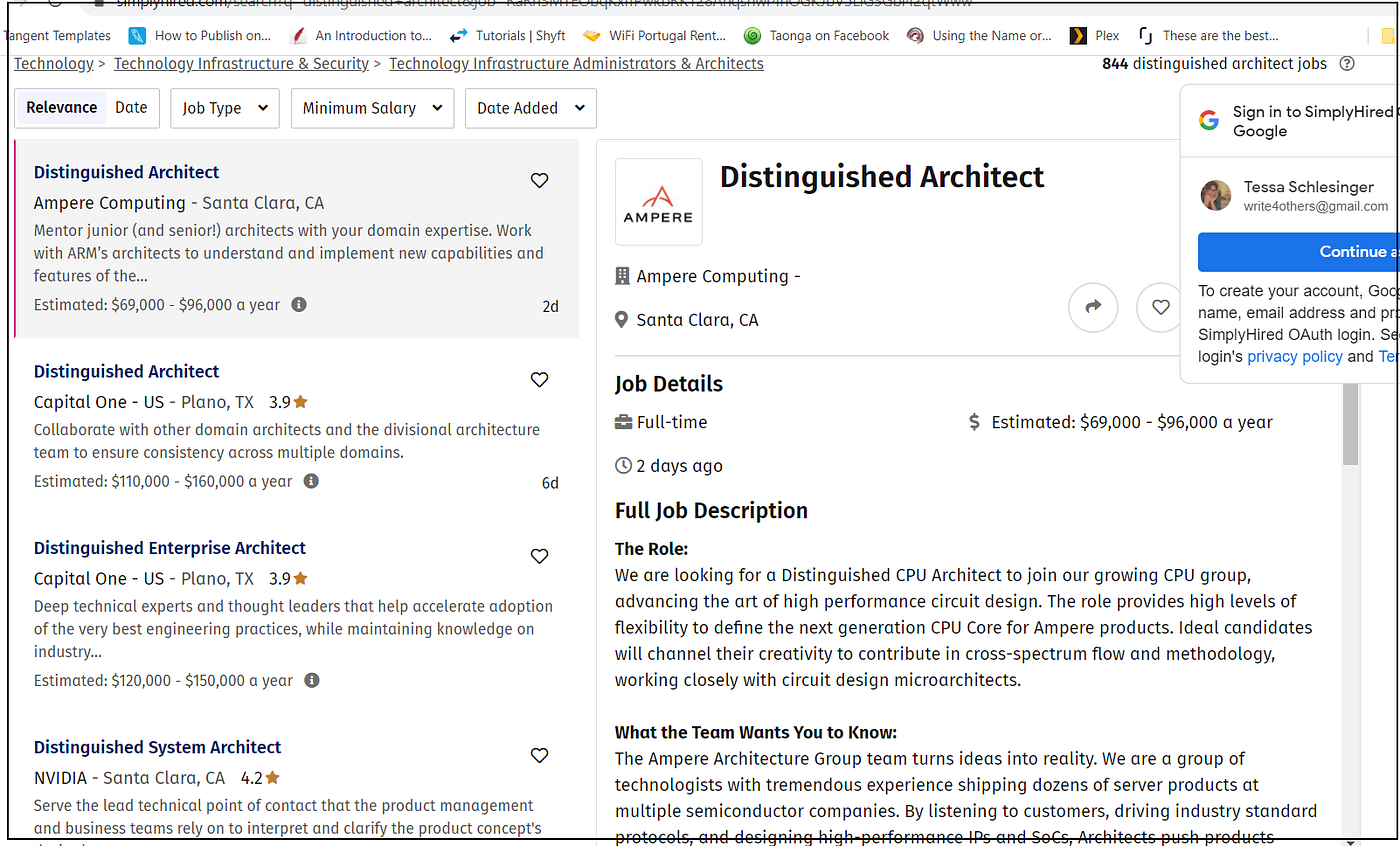Open the How to Publish on bookmark
Screen dimensions: 1400x846
click(200, 36)
